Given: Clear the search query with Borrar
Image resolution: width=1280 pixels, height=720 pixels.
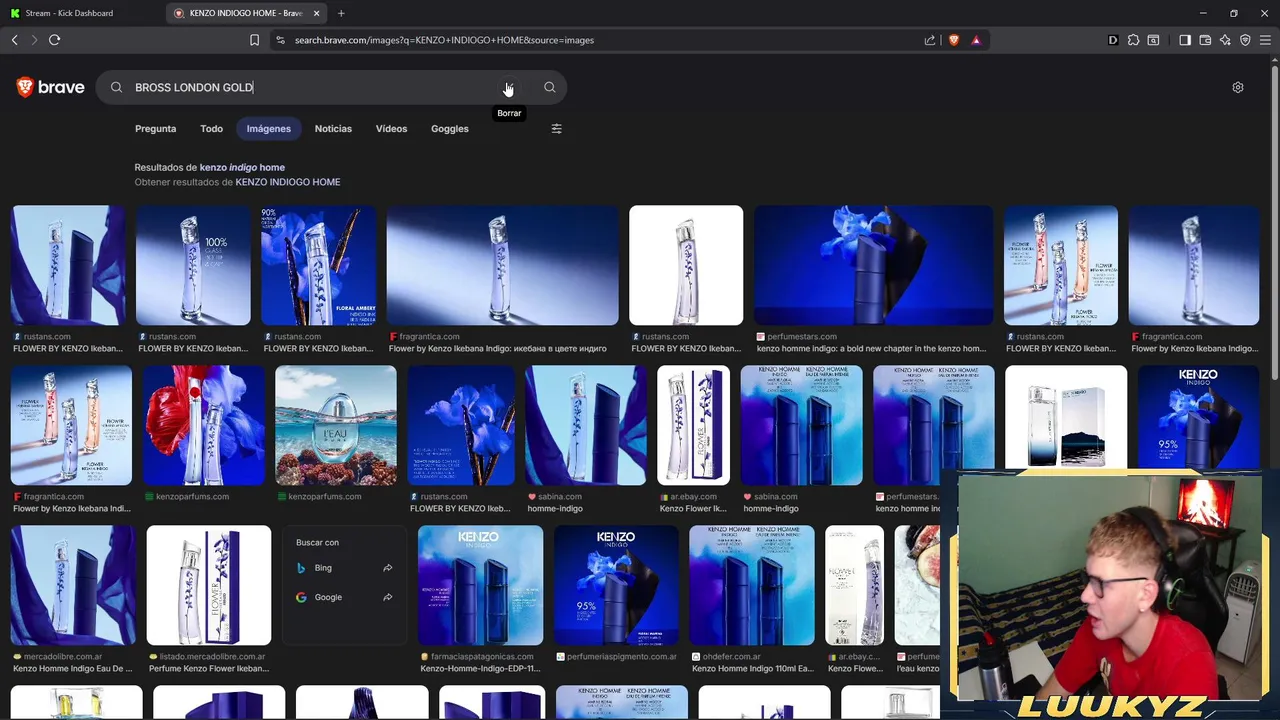Looking at the screenshot, I should [509, 88].
